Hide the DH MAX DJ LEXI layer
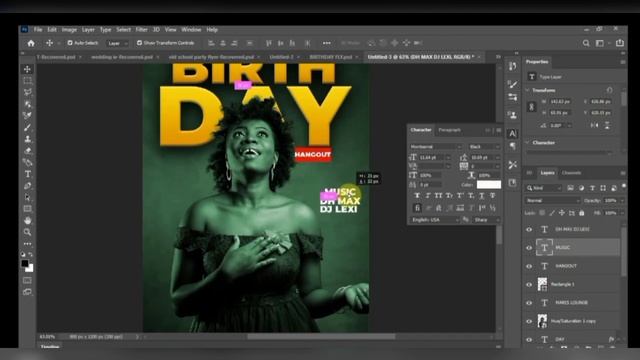 click(529, 229)
